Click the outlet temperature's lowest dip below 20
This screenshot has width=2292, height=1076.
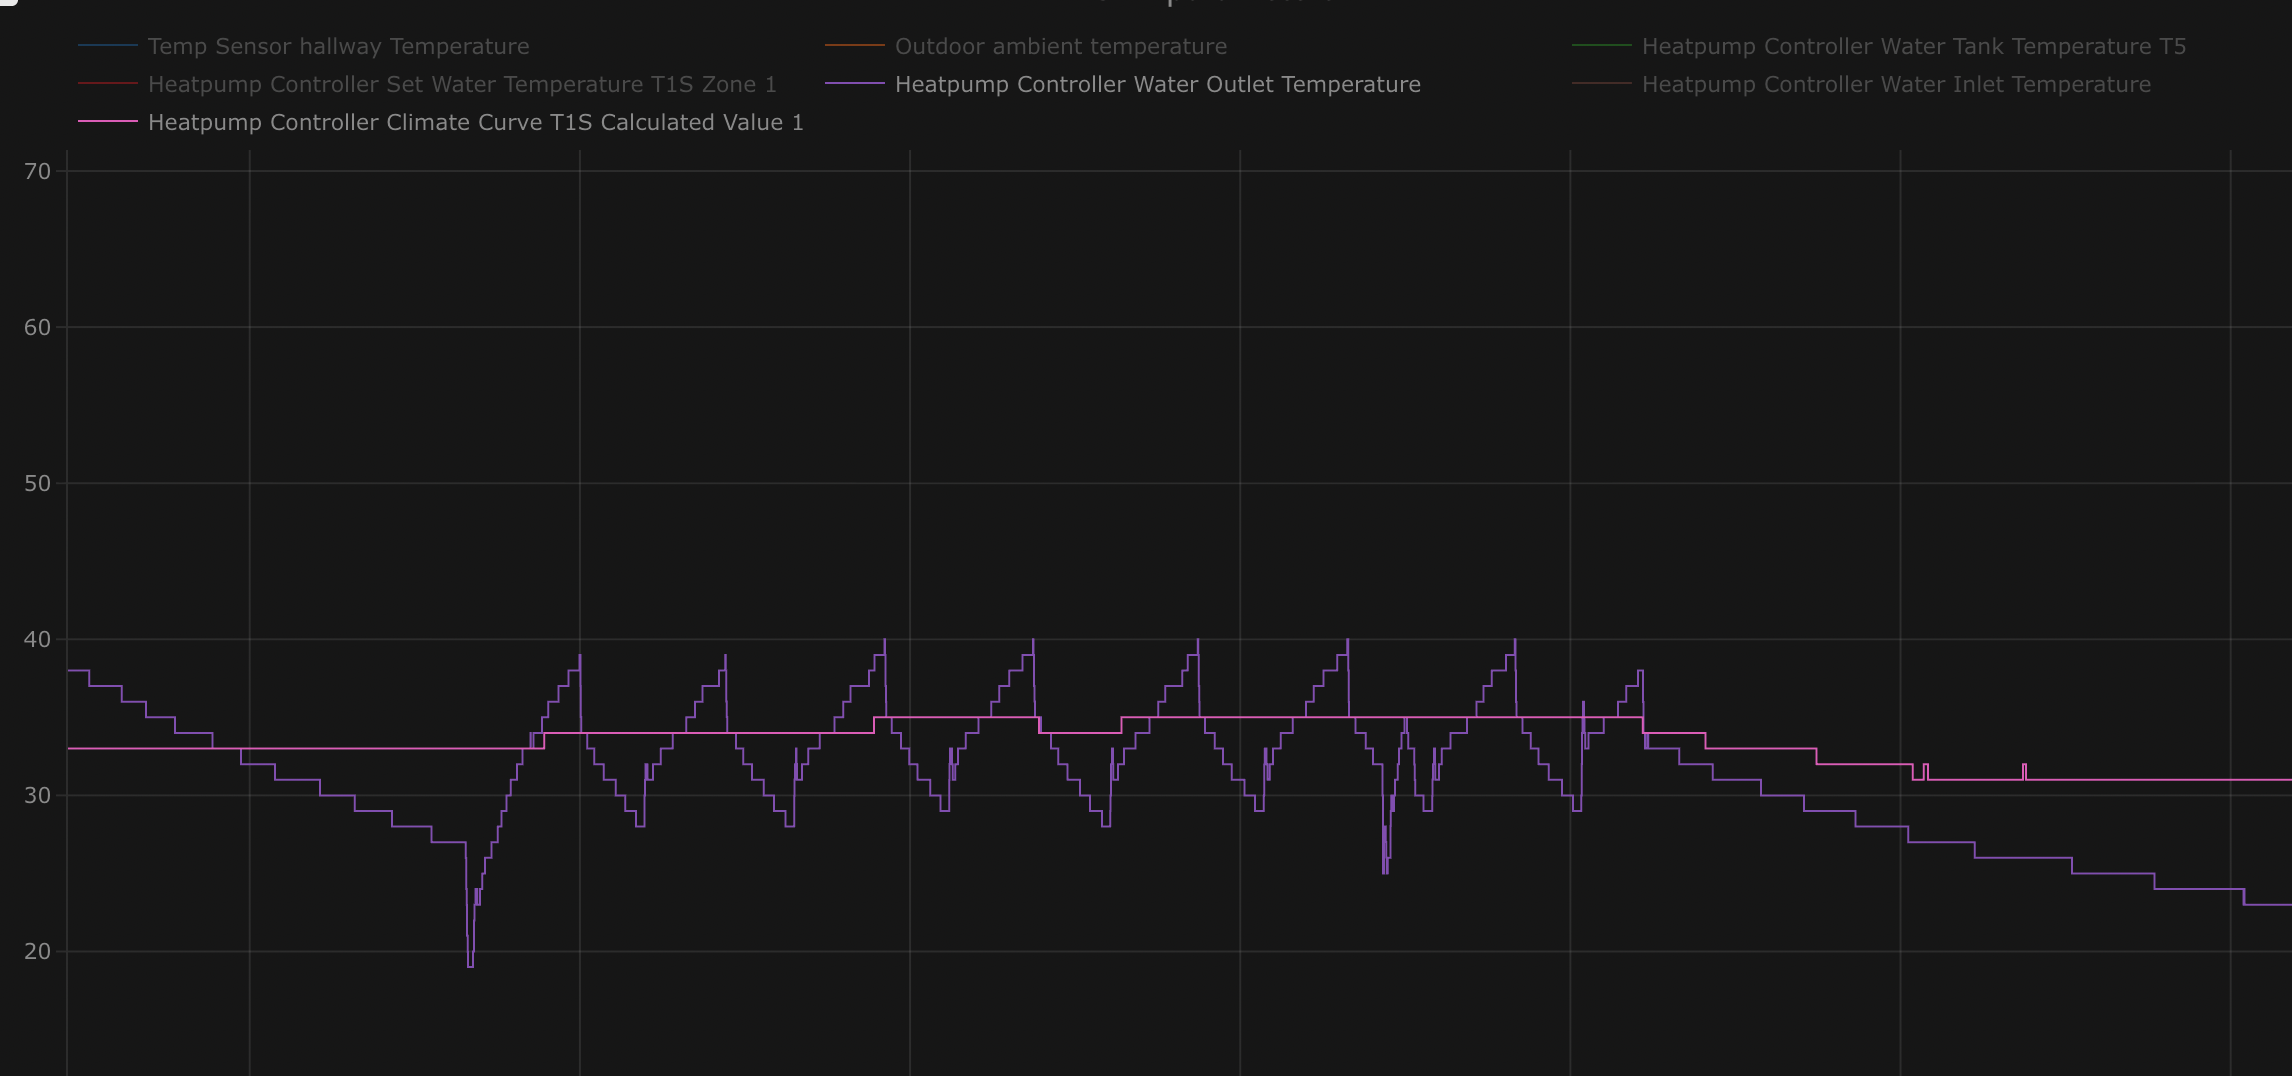tap(470, 965)
